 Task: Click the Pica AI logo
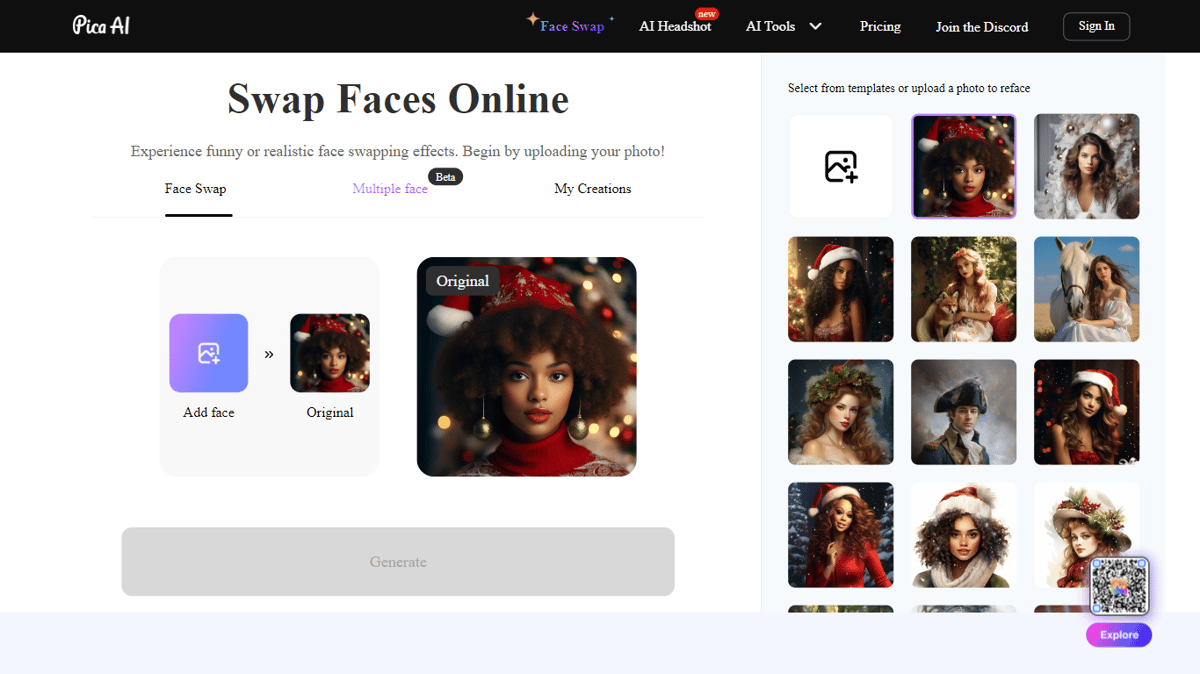101,25
